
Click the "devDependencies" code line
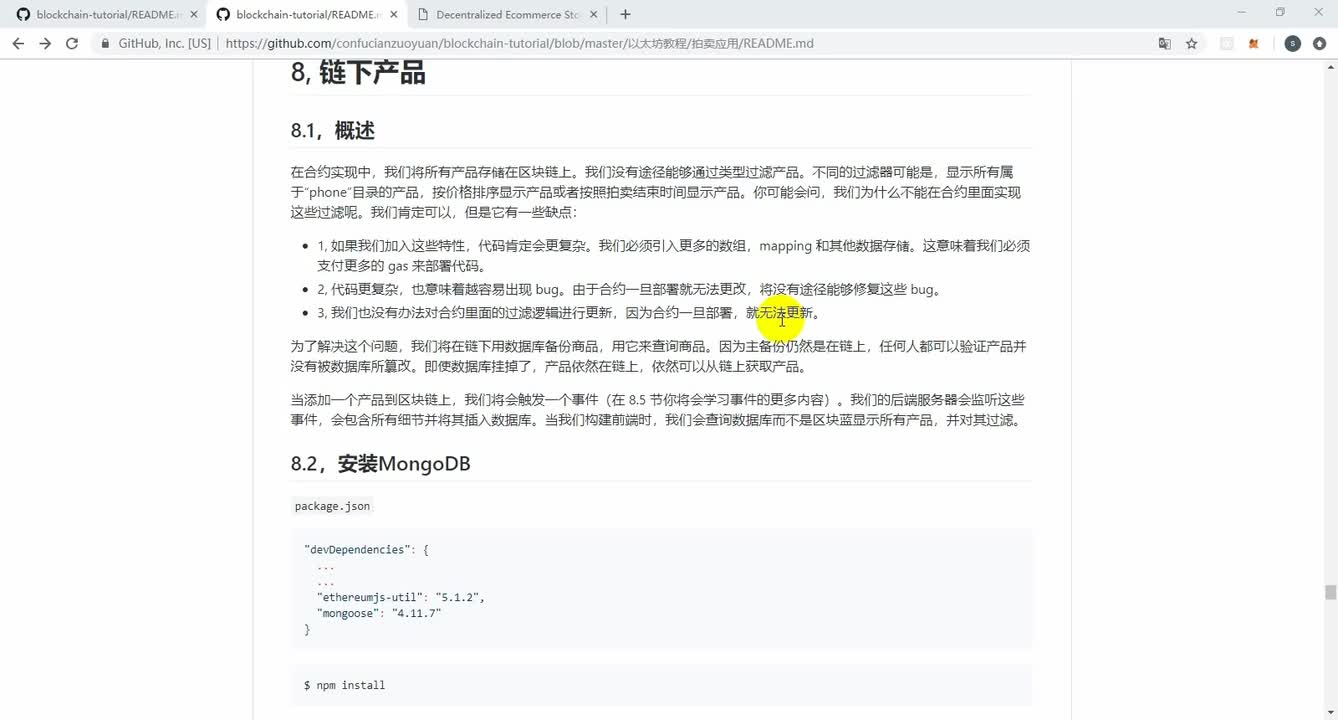point(366,550)
